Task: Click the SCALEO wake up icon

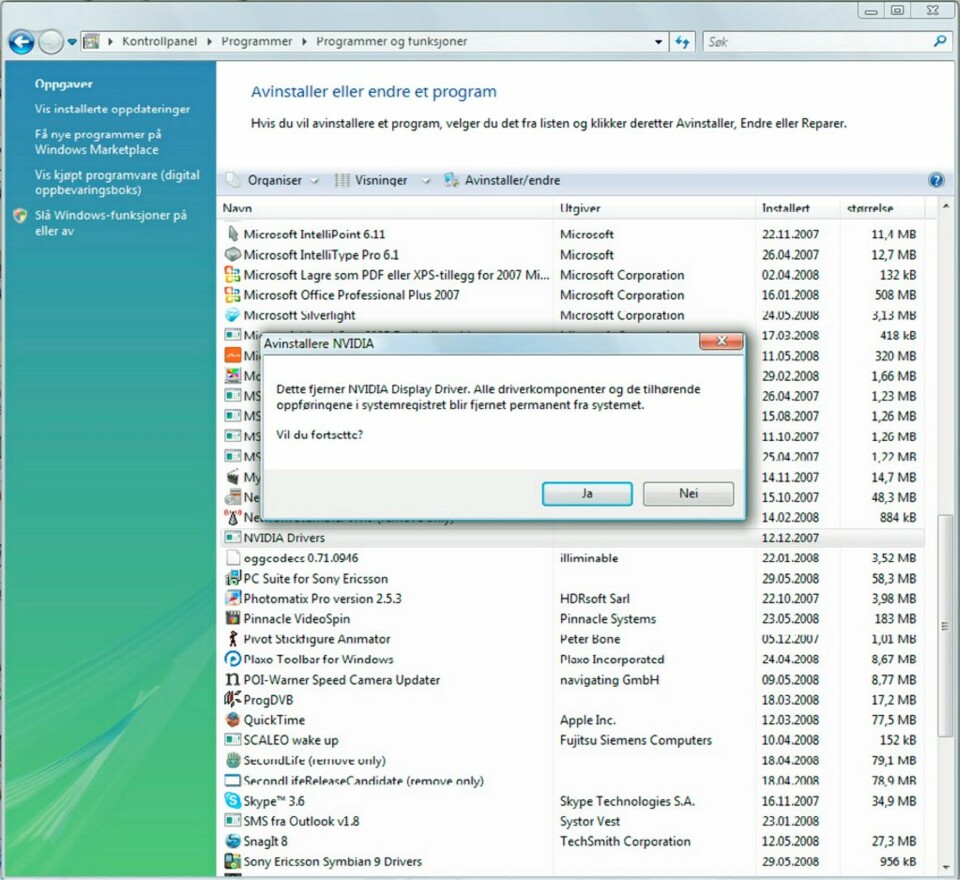Action: [233, 740]
